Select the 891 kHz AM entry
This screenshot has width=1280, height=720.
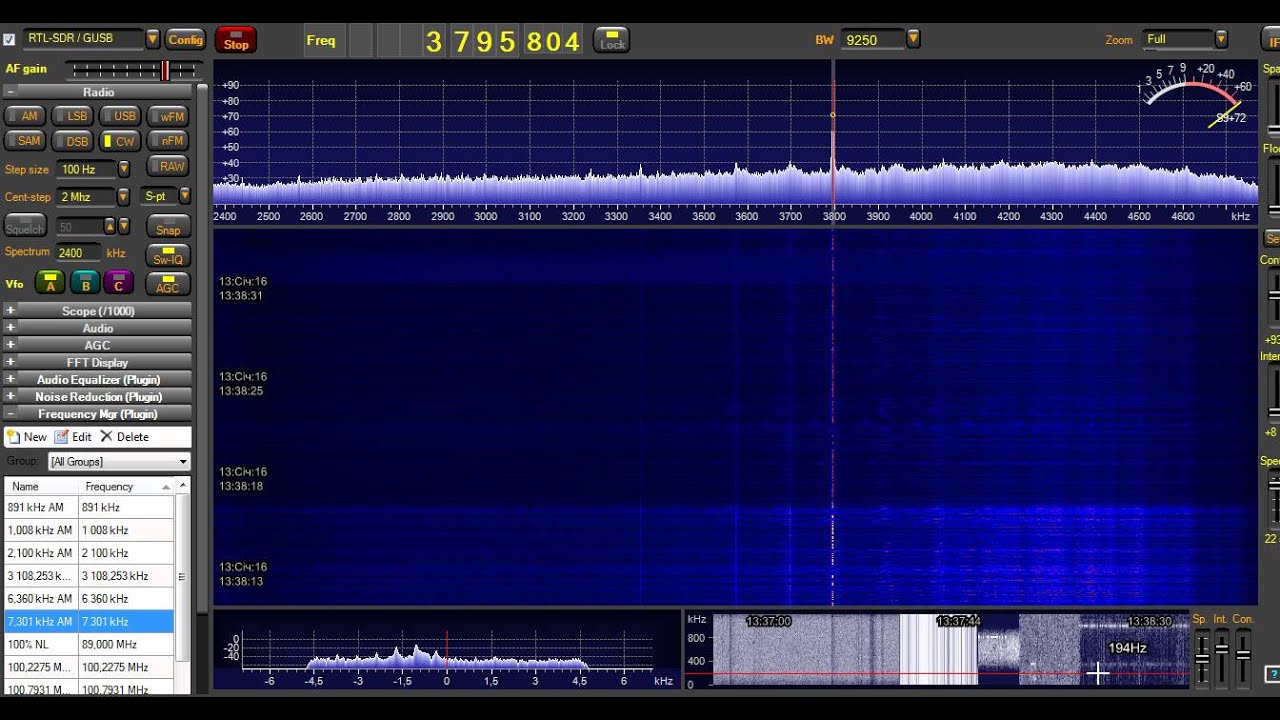pos(89,507)
